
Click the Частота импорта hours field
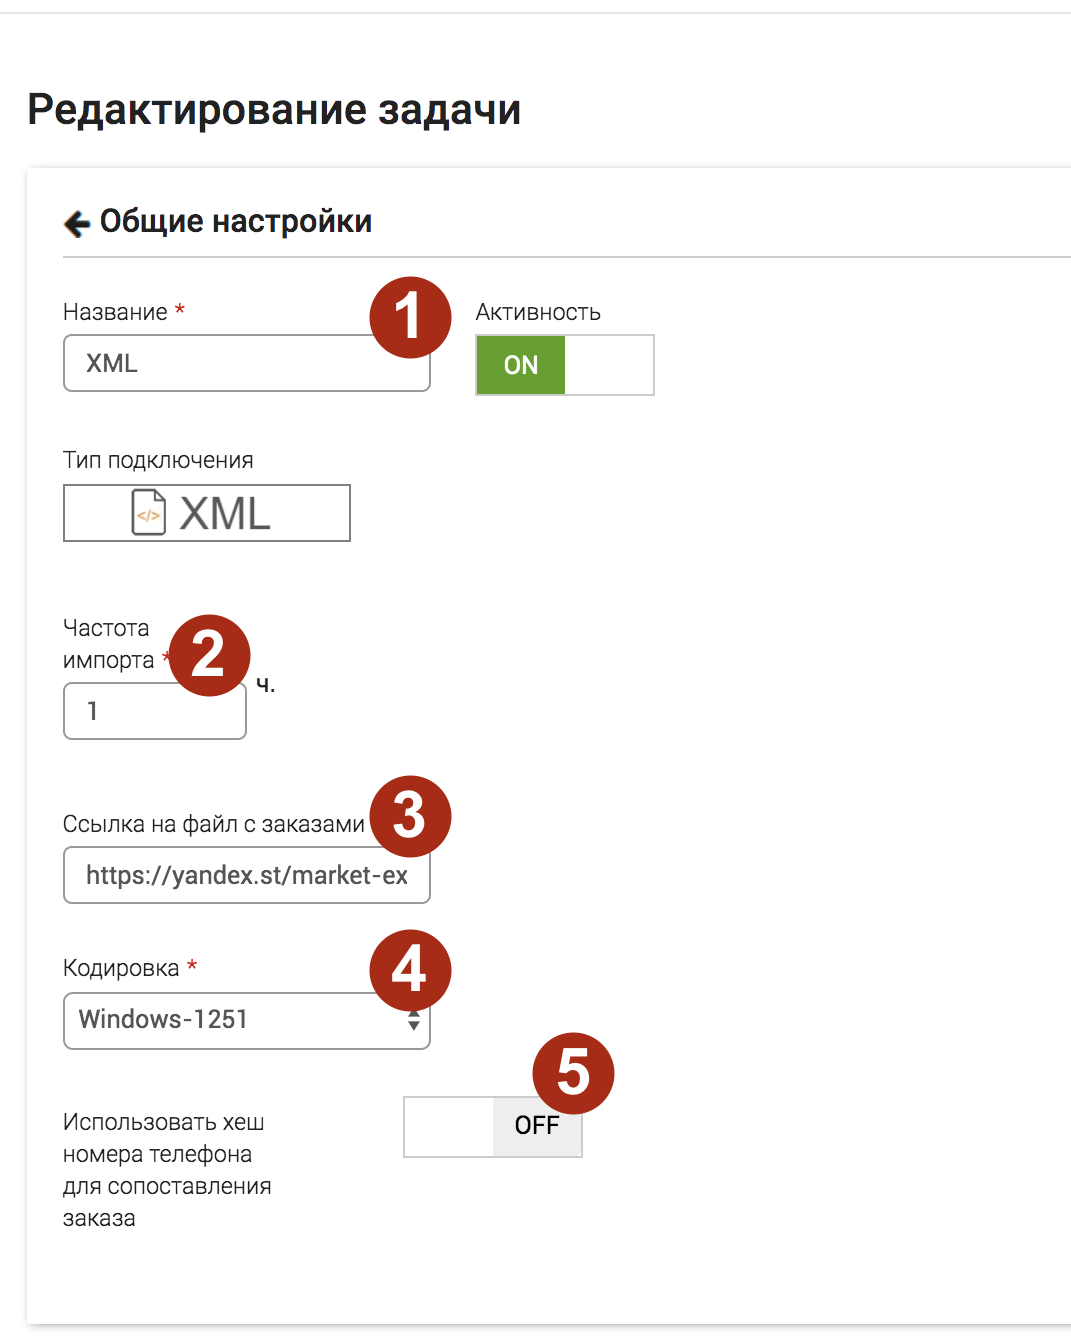click(x=155, y=711)
